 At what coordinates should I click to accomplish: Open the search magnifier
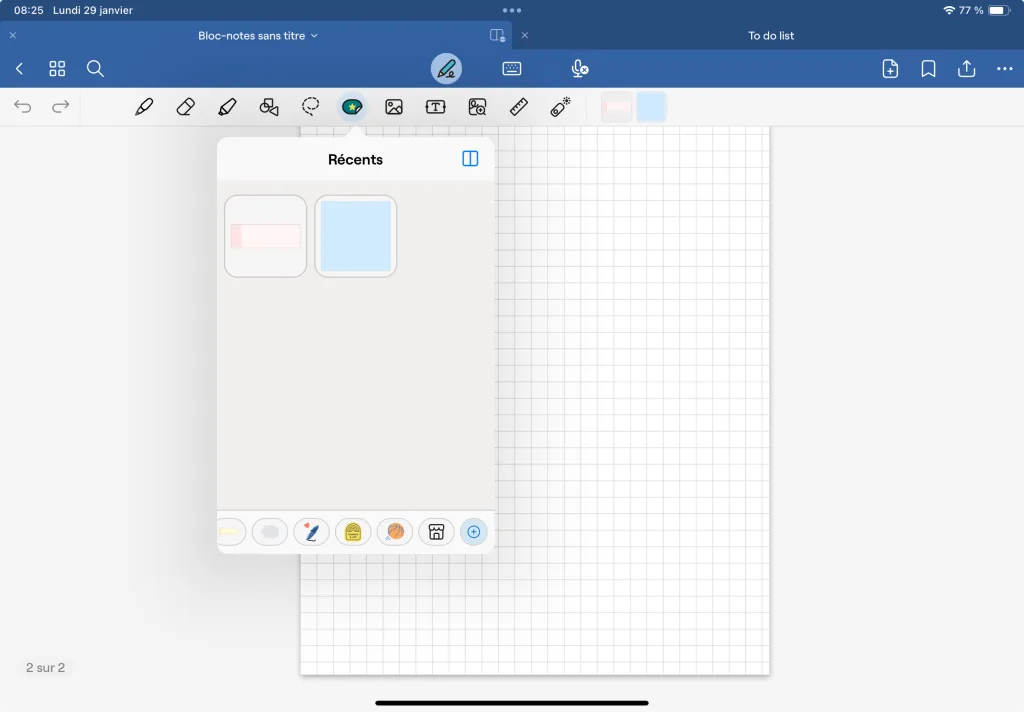coord(95,69)
